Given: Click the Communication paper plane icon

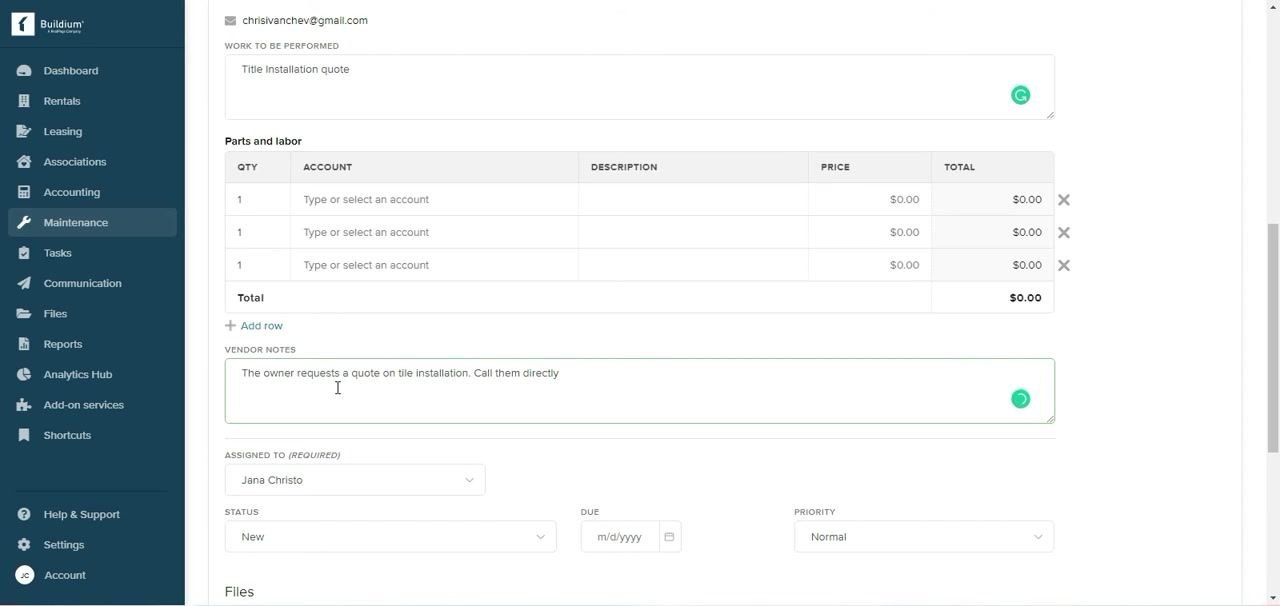Looking at the screenshot, I should click(x=24, y=283).
